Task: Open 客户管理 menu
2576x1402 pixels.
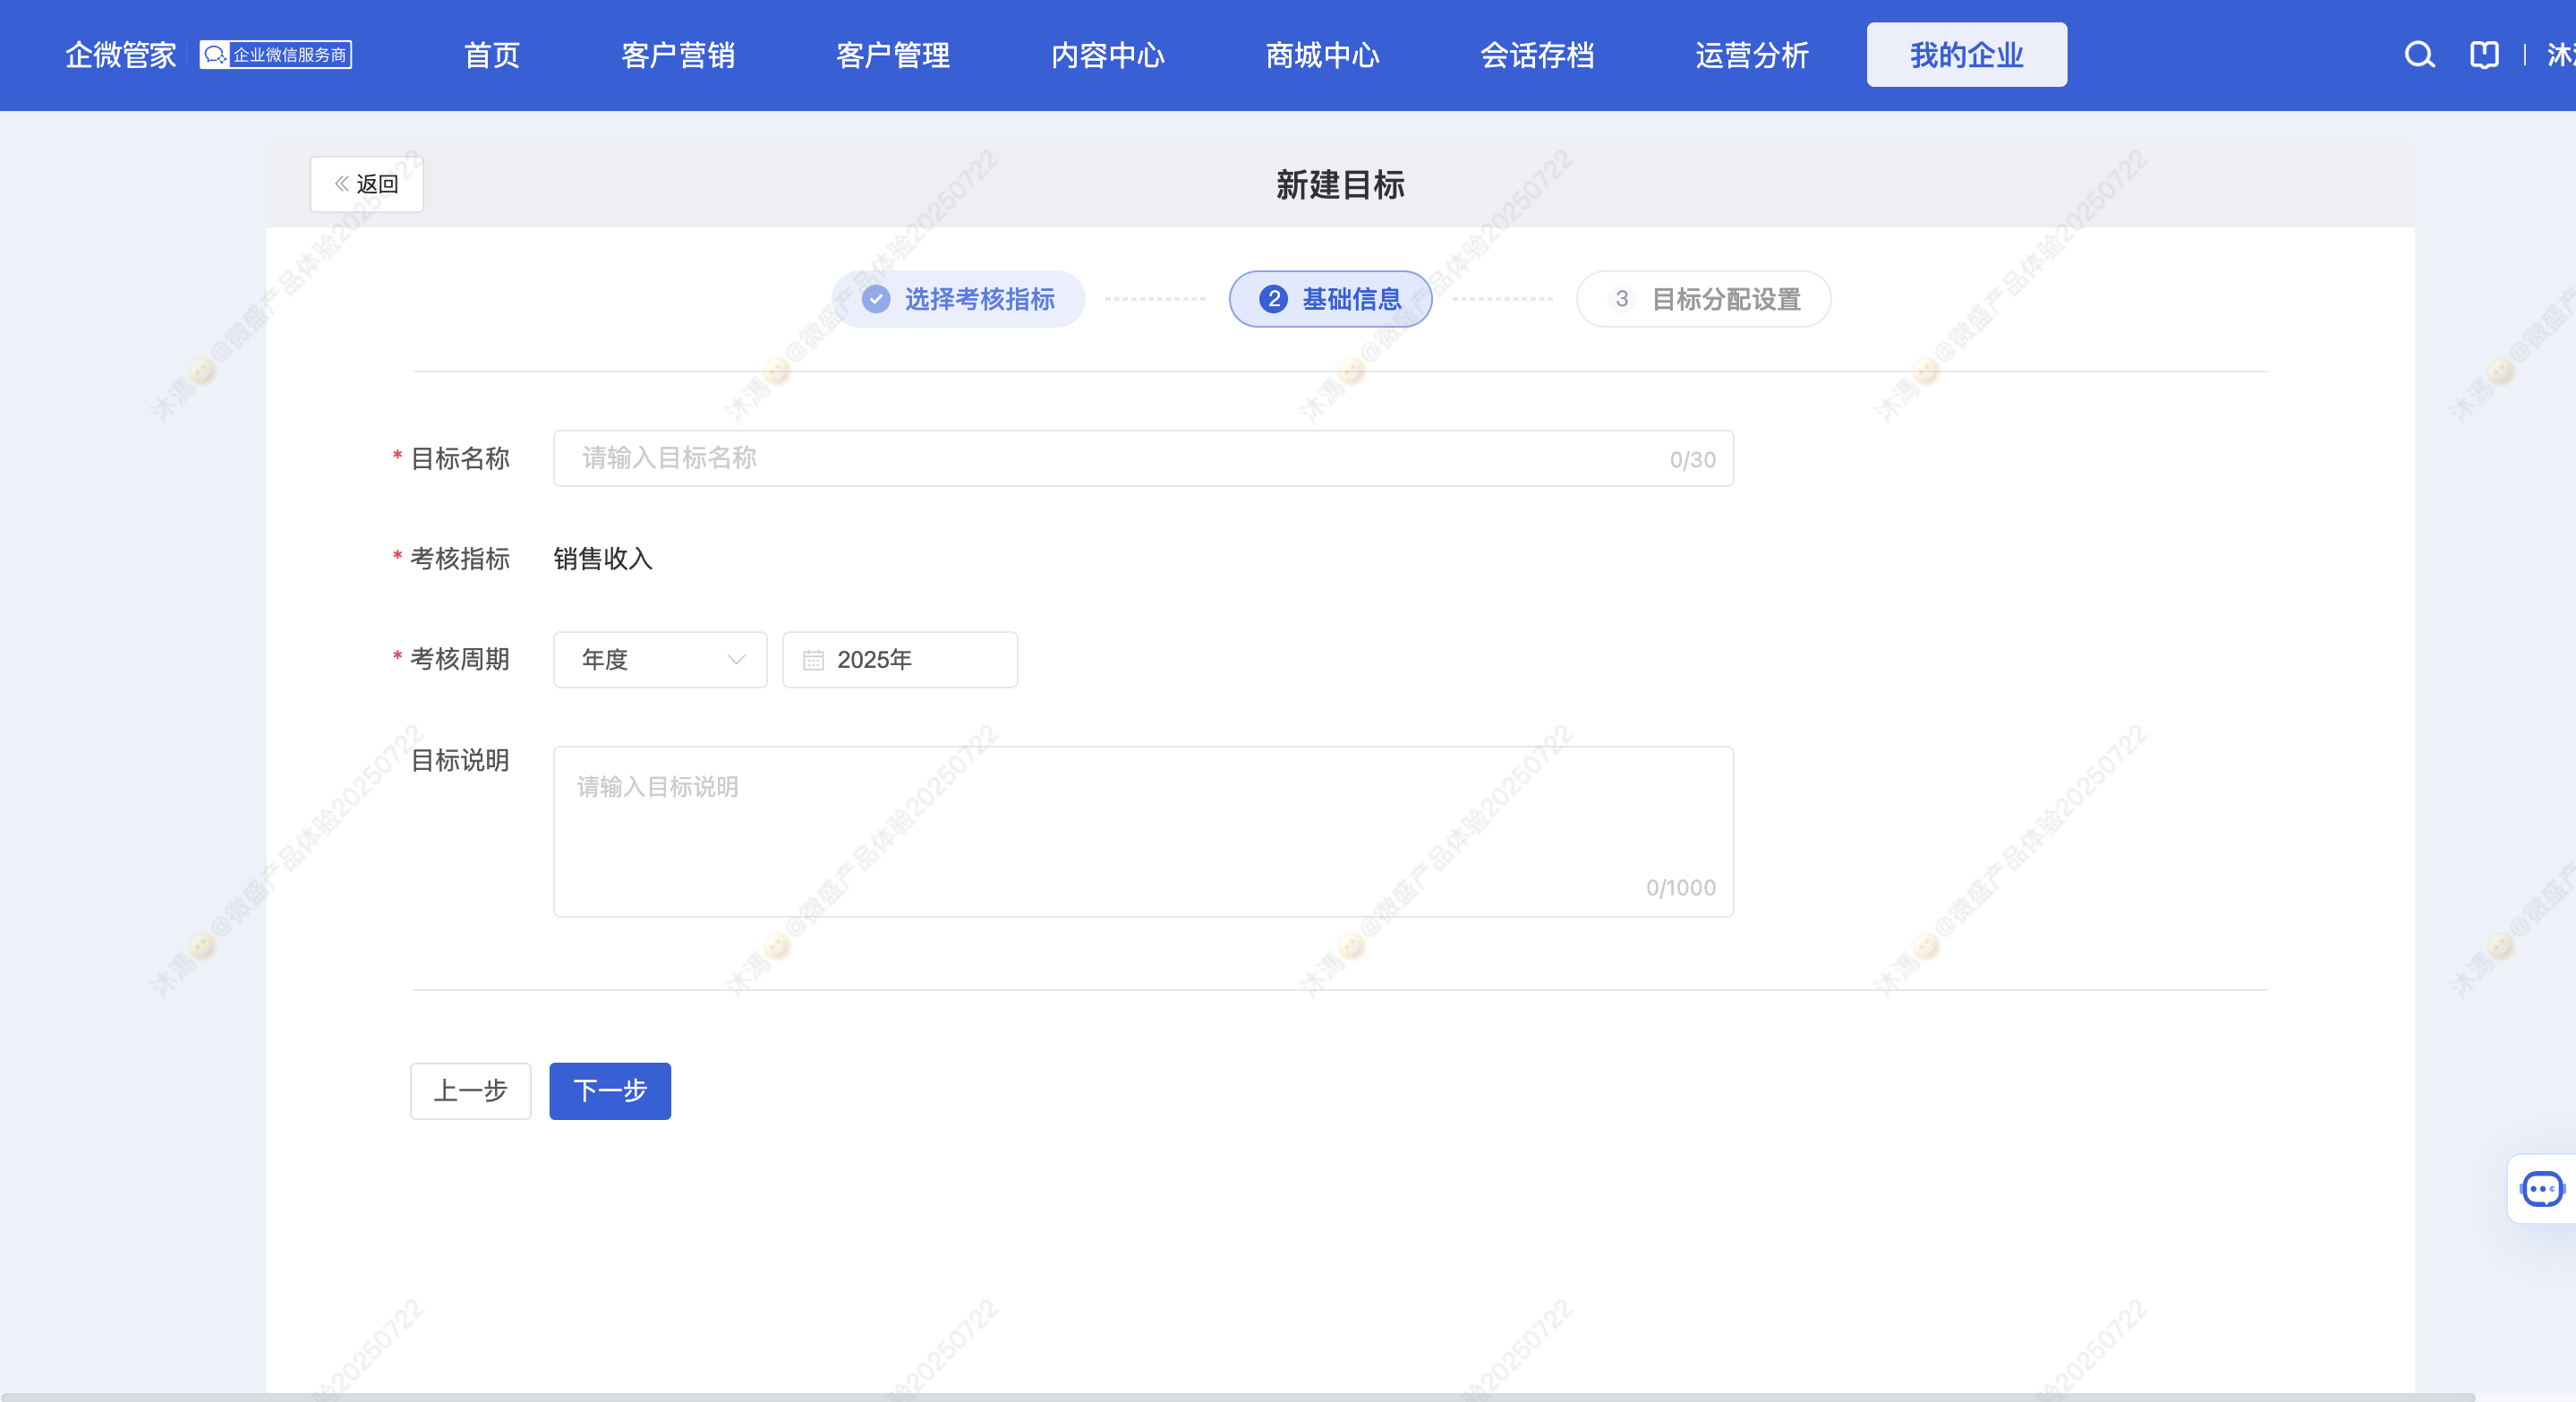Action: coord(893,55)
